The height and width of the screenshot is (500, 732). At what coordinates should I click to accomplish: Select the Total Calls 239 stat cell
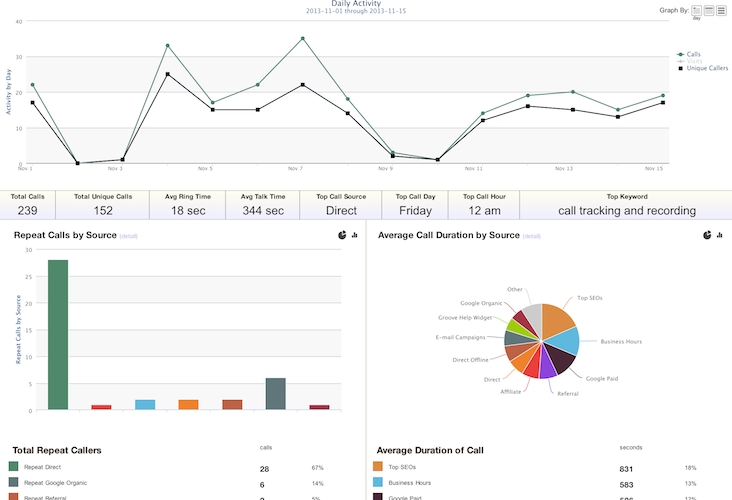point(27,204)
